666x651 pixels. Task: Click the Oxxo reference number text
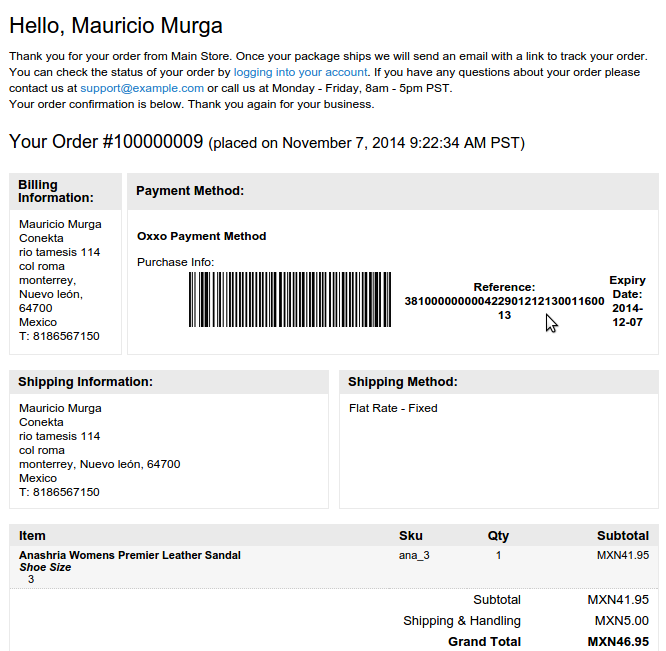click(504, 308)
